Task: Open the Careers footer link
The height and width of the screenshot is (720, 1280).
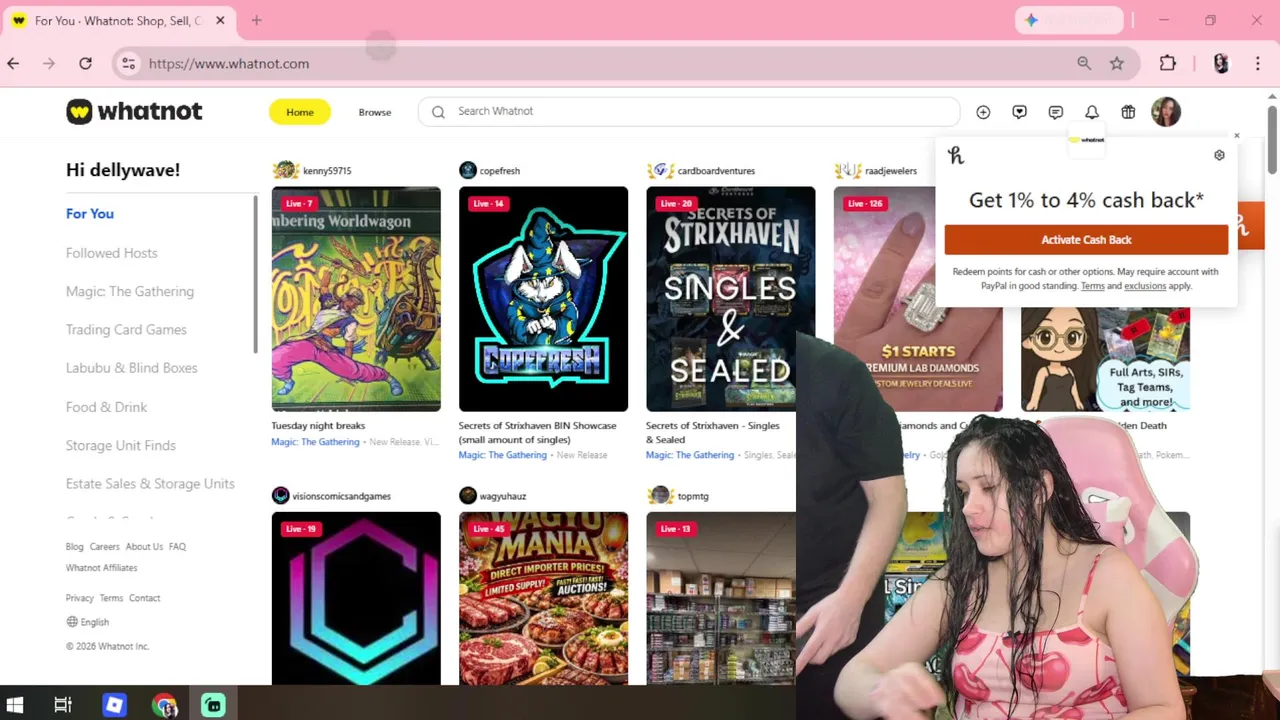Action: [x=104, y=547]
